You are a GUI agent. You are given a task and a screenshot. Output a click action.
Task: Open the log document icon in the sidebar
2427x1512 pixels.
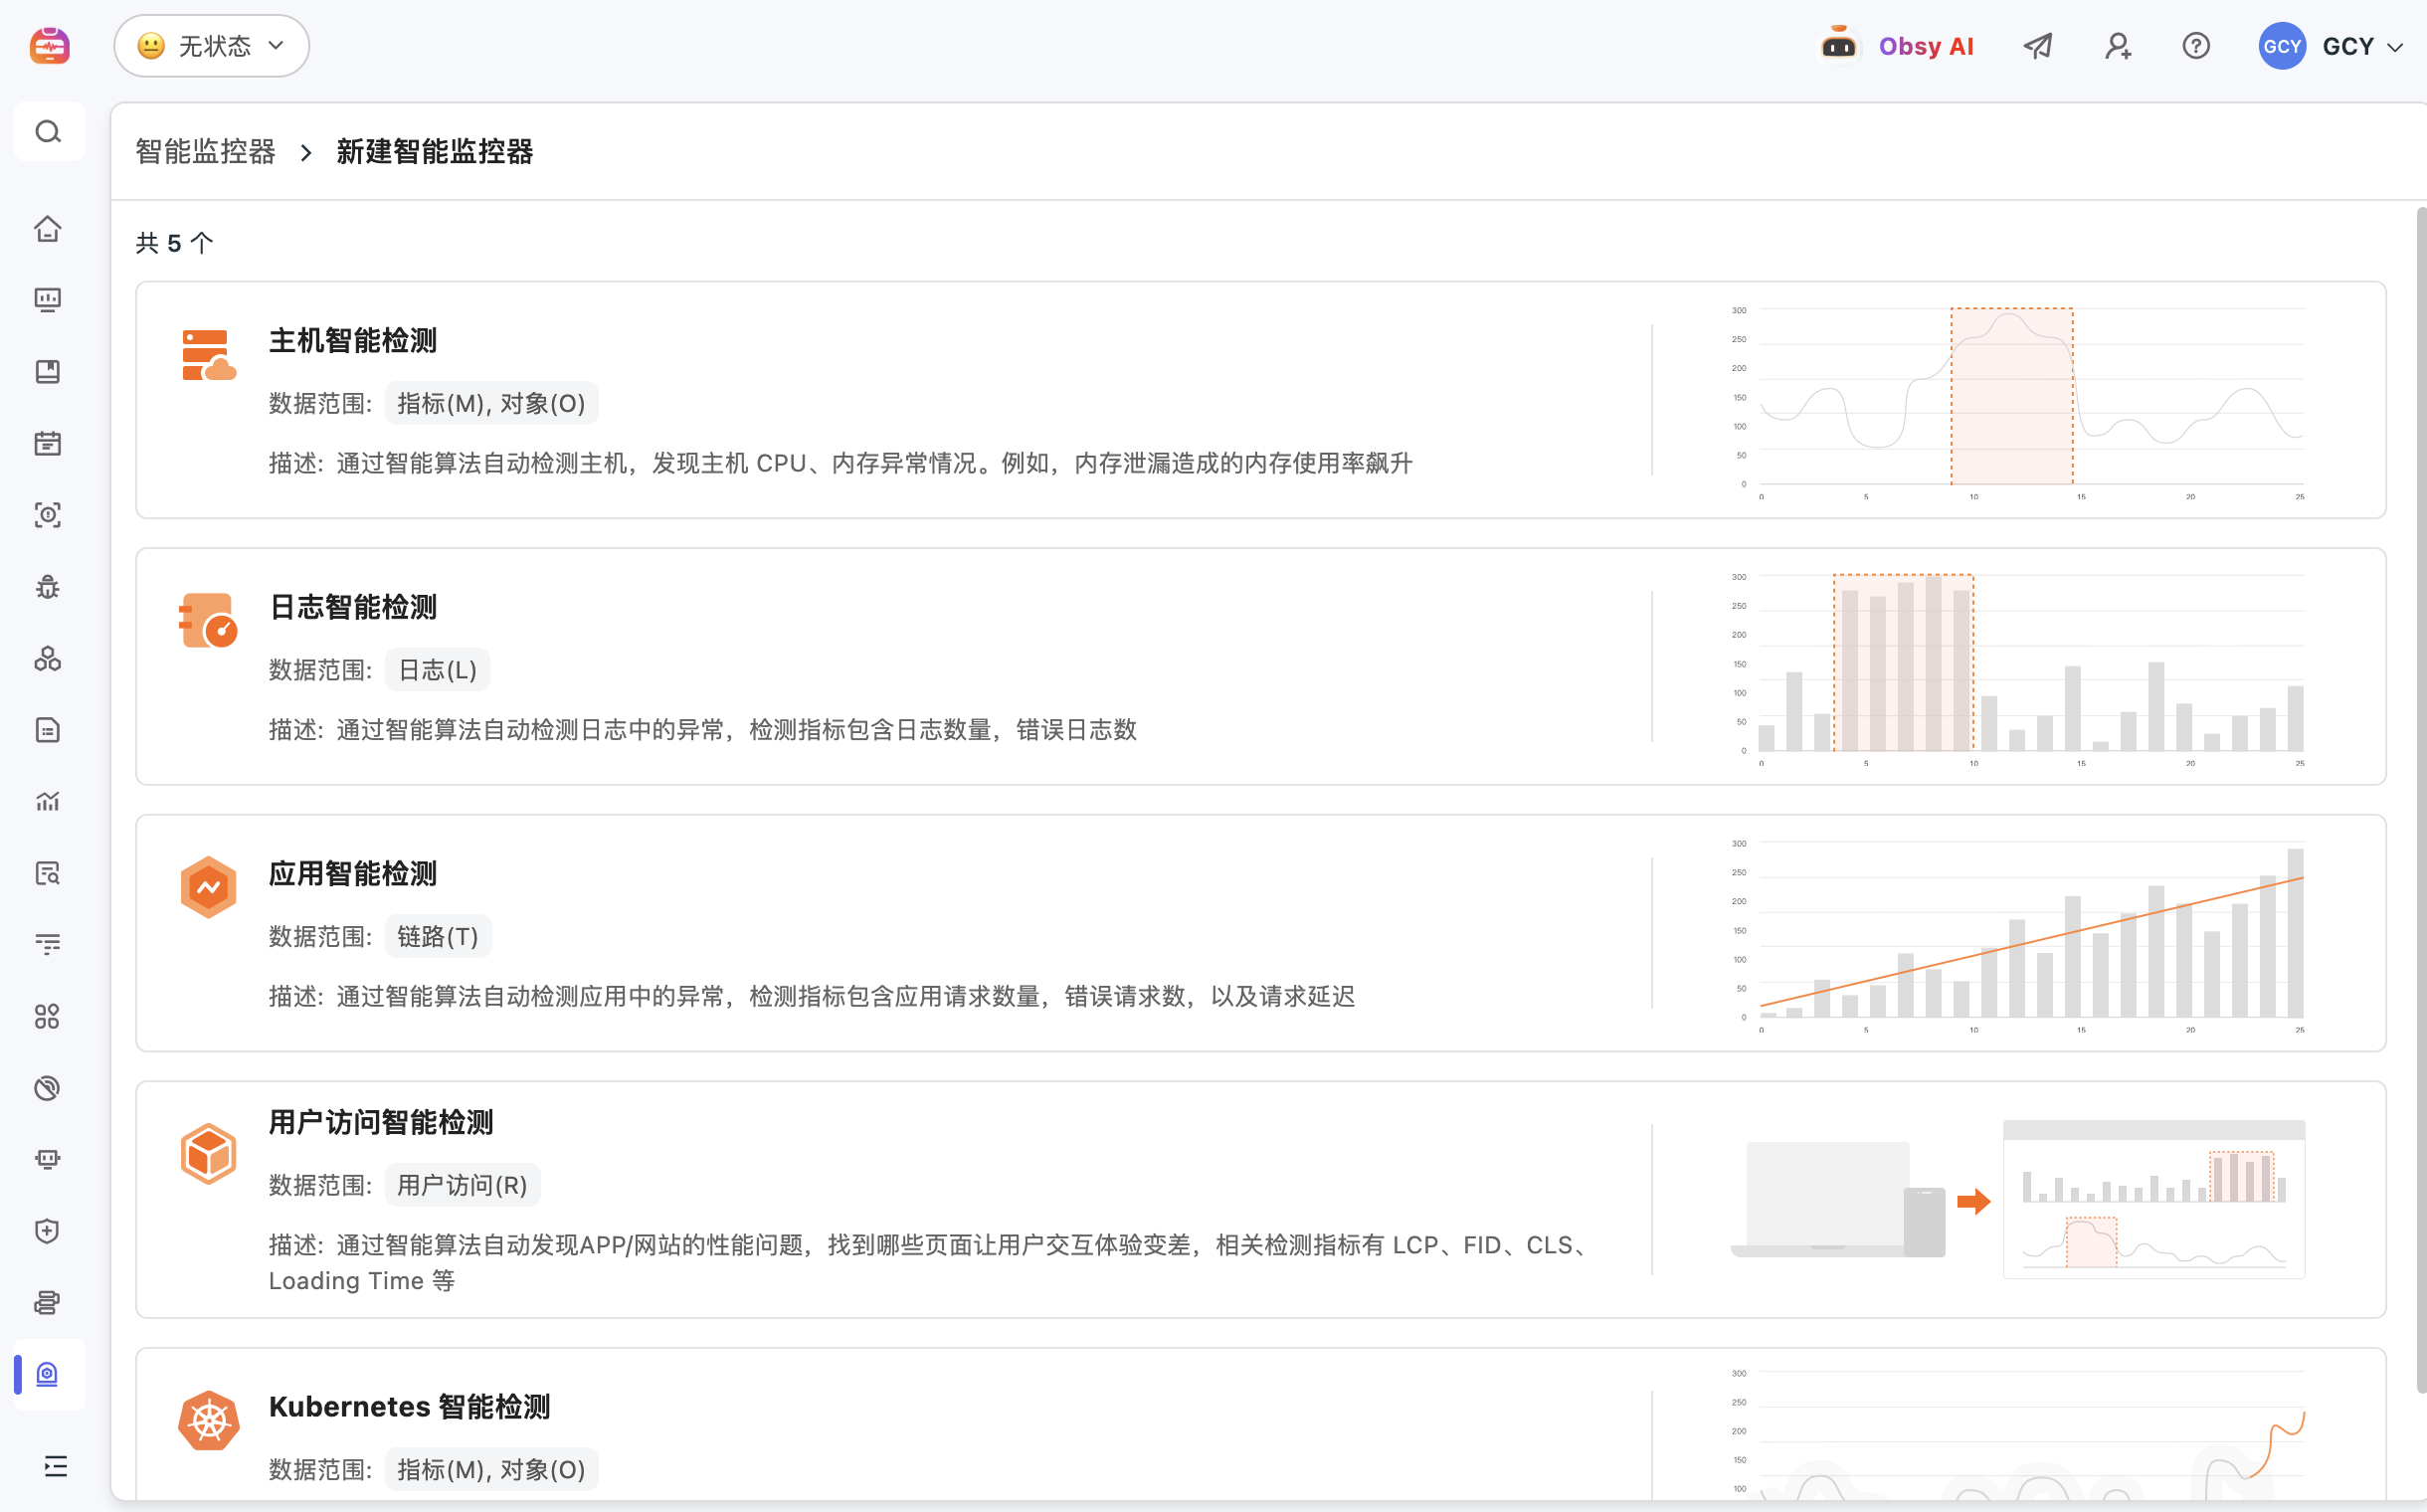point(48,730)
